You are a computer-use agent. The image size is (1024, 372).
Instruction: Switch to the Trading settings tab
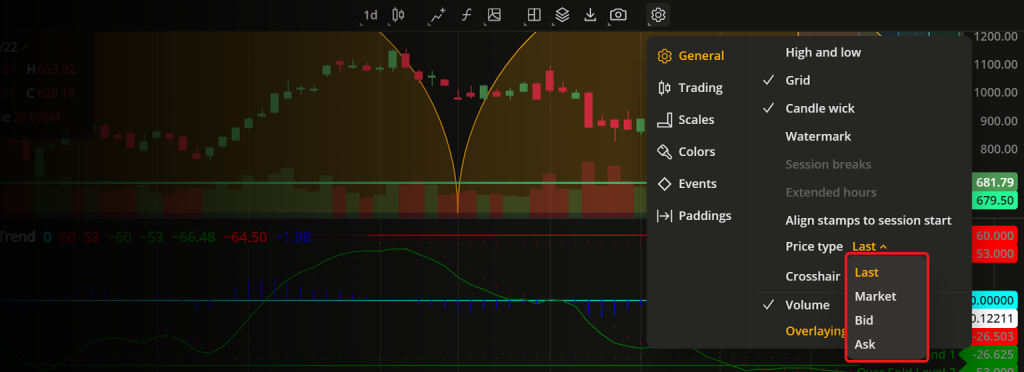(x=691, y=87)
